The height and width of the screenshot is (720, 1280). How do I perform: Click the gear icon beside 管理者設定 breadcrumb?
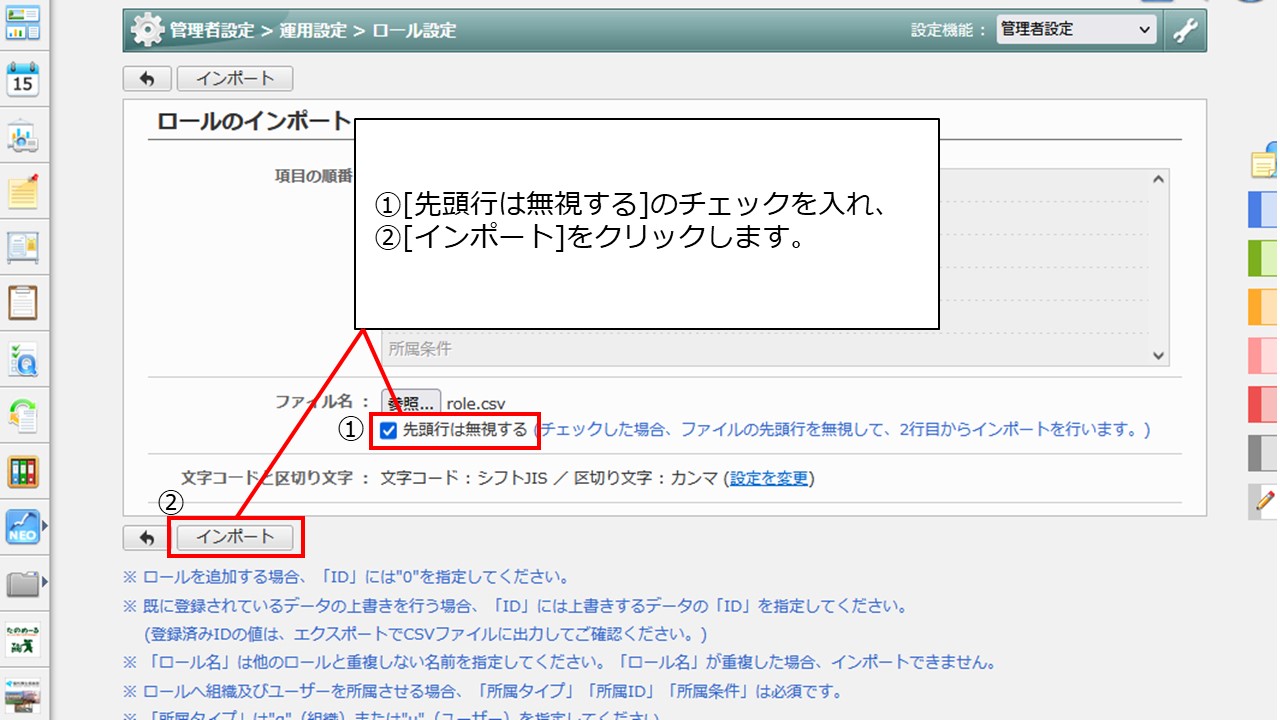[147, 30]
